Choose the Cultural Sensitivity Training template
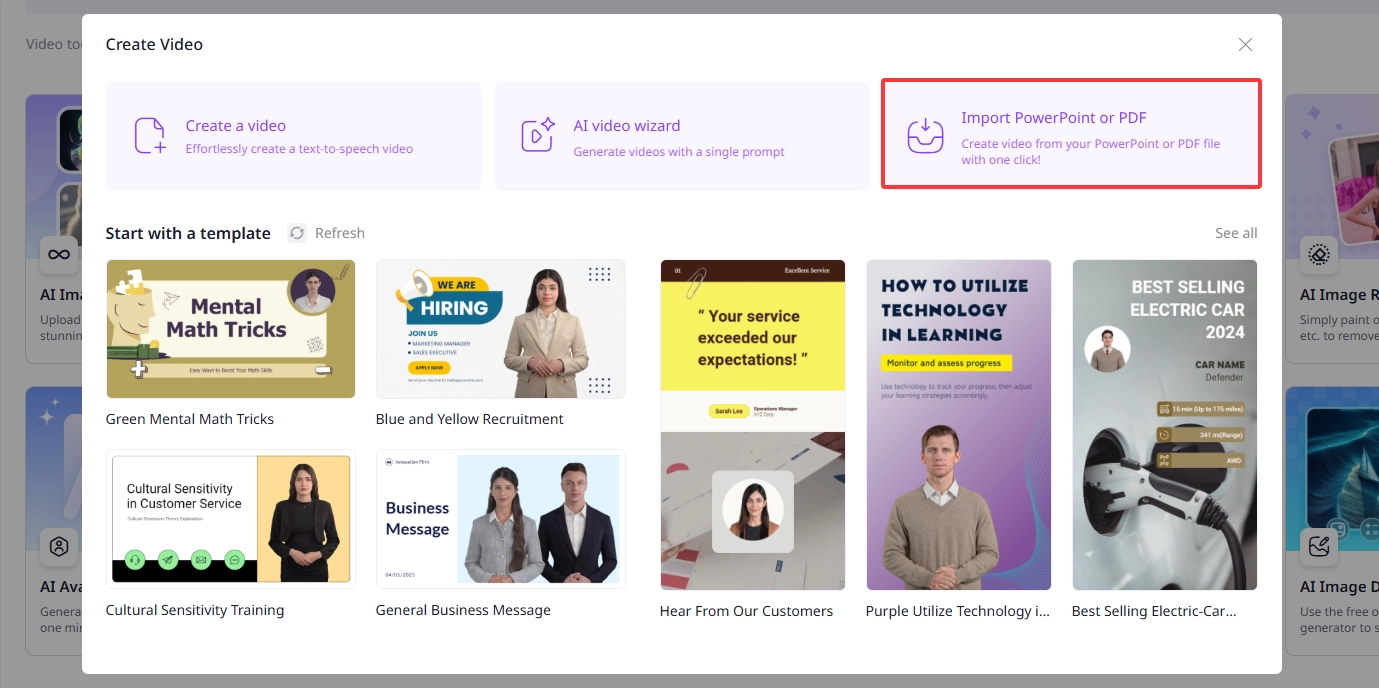Image resolution: width=1379 pixels, height=688 pixels. [230, 519]
